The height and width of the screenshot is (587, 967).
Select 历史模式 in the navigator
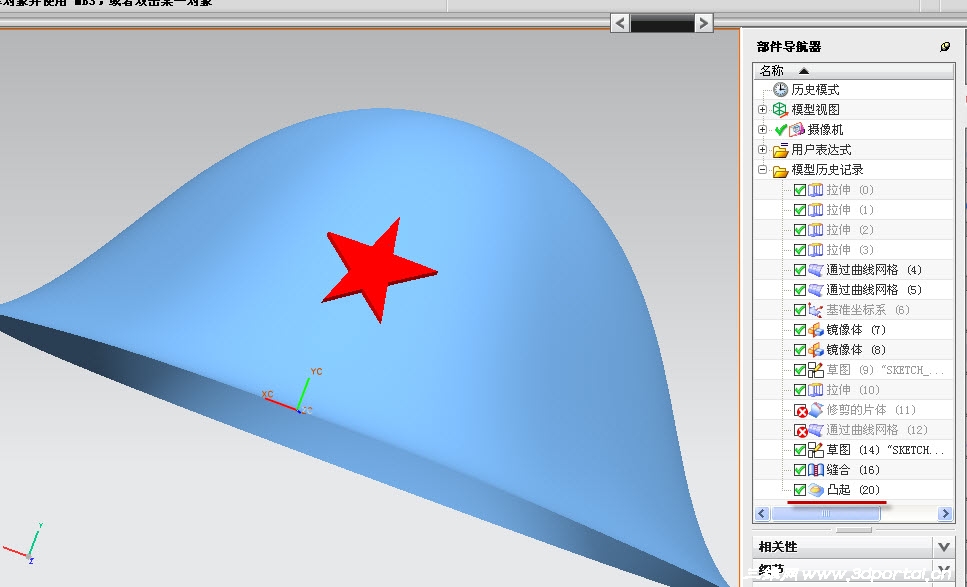[815, 89]
